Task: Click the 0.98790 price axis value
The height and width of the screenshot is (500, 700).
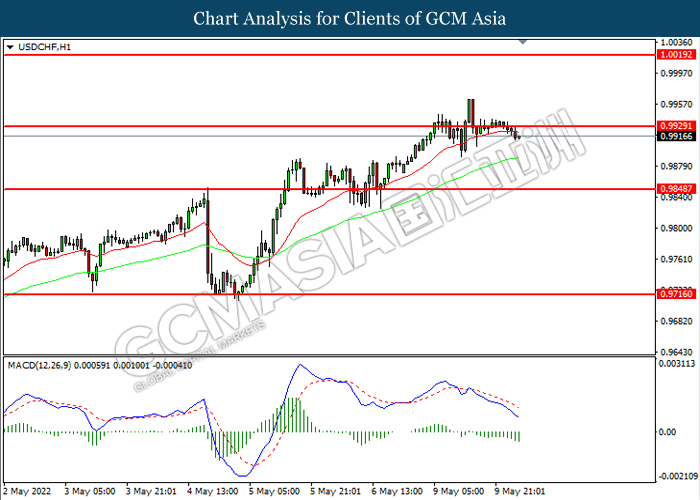Action: click(x=677, y=166)
